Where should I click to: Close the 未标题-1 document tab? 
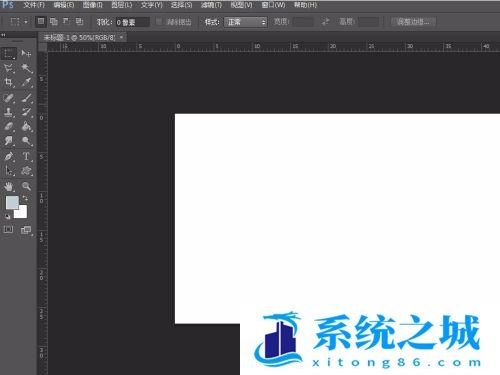pos(121,37)
